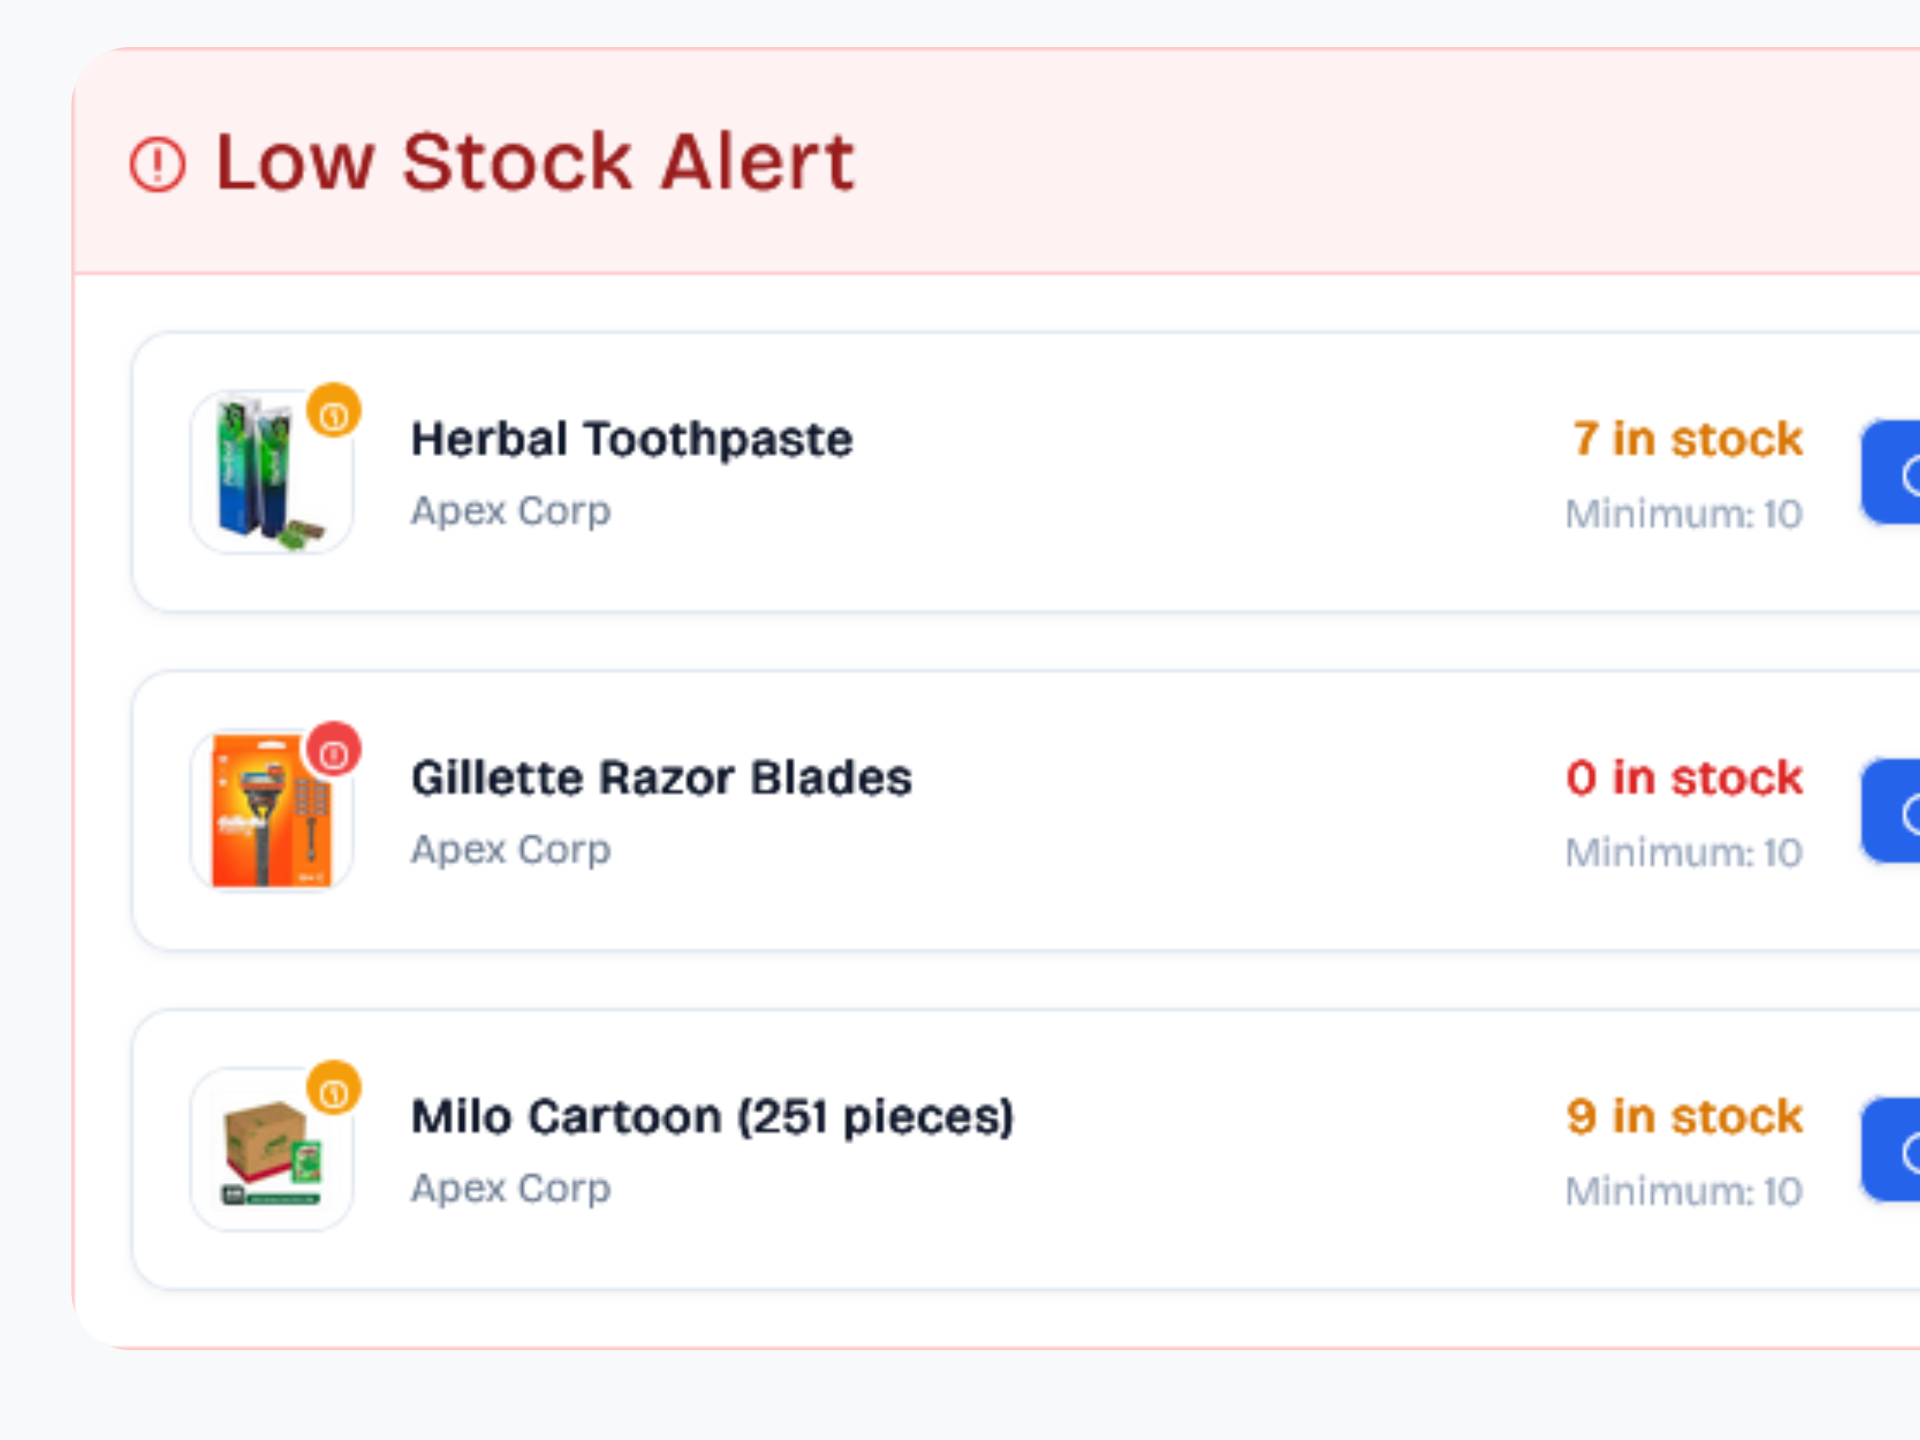Click the 9 in stock count for Milo Cartoon
Viewport: 1920px width, 1440px height.
pyautogui.click(x=1684, y=1117)
